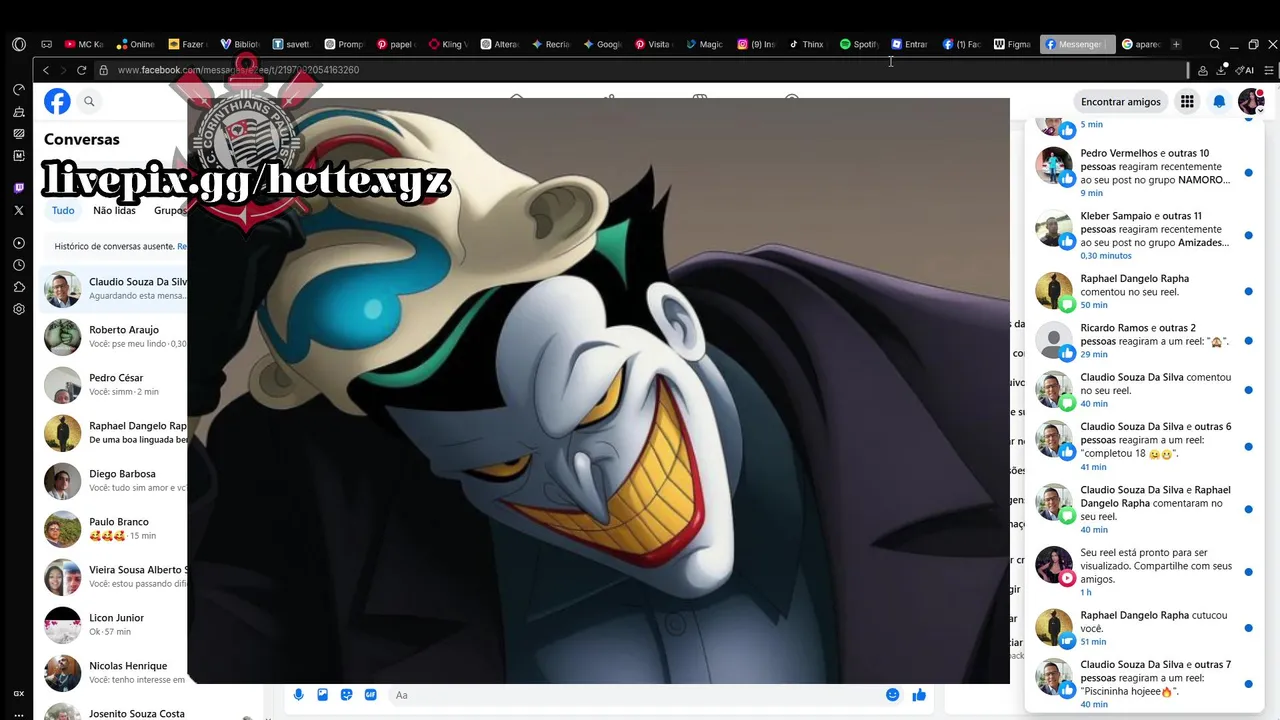Image resolution: width=1280 pixels, height=720 pixels.
Task: Open 'Seu reel está pronto' notification
Action: pyautogui.click(x=1144, y=572)
